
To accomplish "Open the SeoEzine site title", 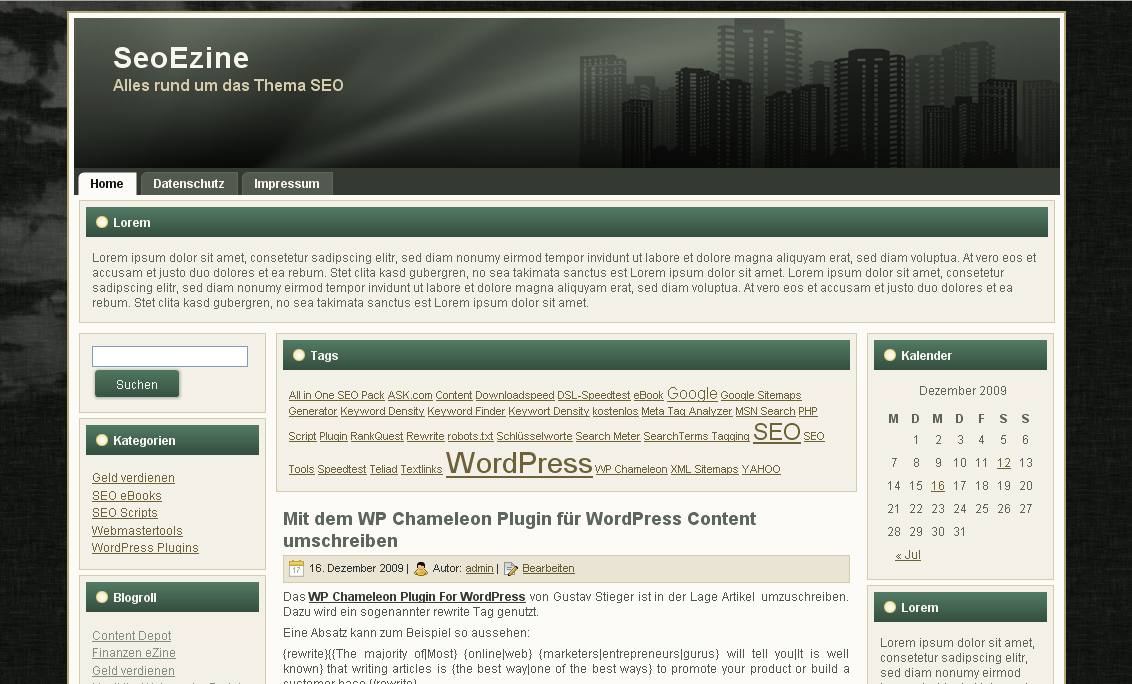I will click(x=181, y=58).
